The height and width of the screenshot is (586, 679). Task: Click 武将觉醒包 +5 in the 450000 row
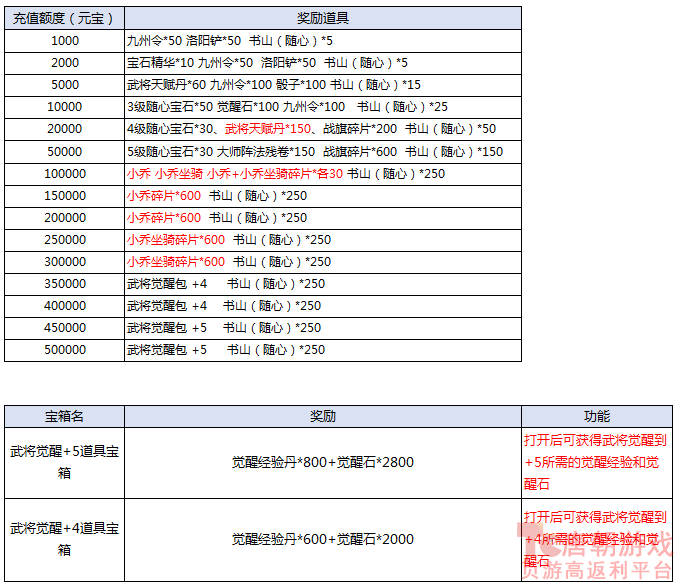[167, 328]
